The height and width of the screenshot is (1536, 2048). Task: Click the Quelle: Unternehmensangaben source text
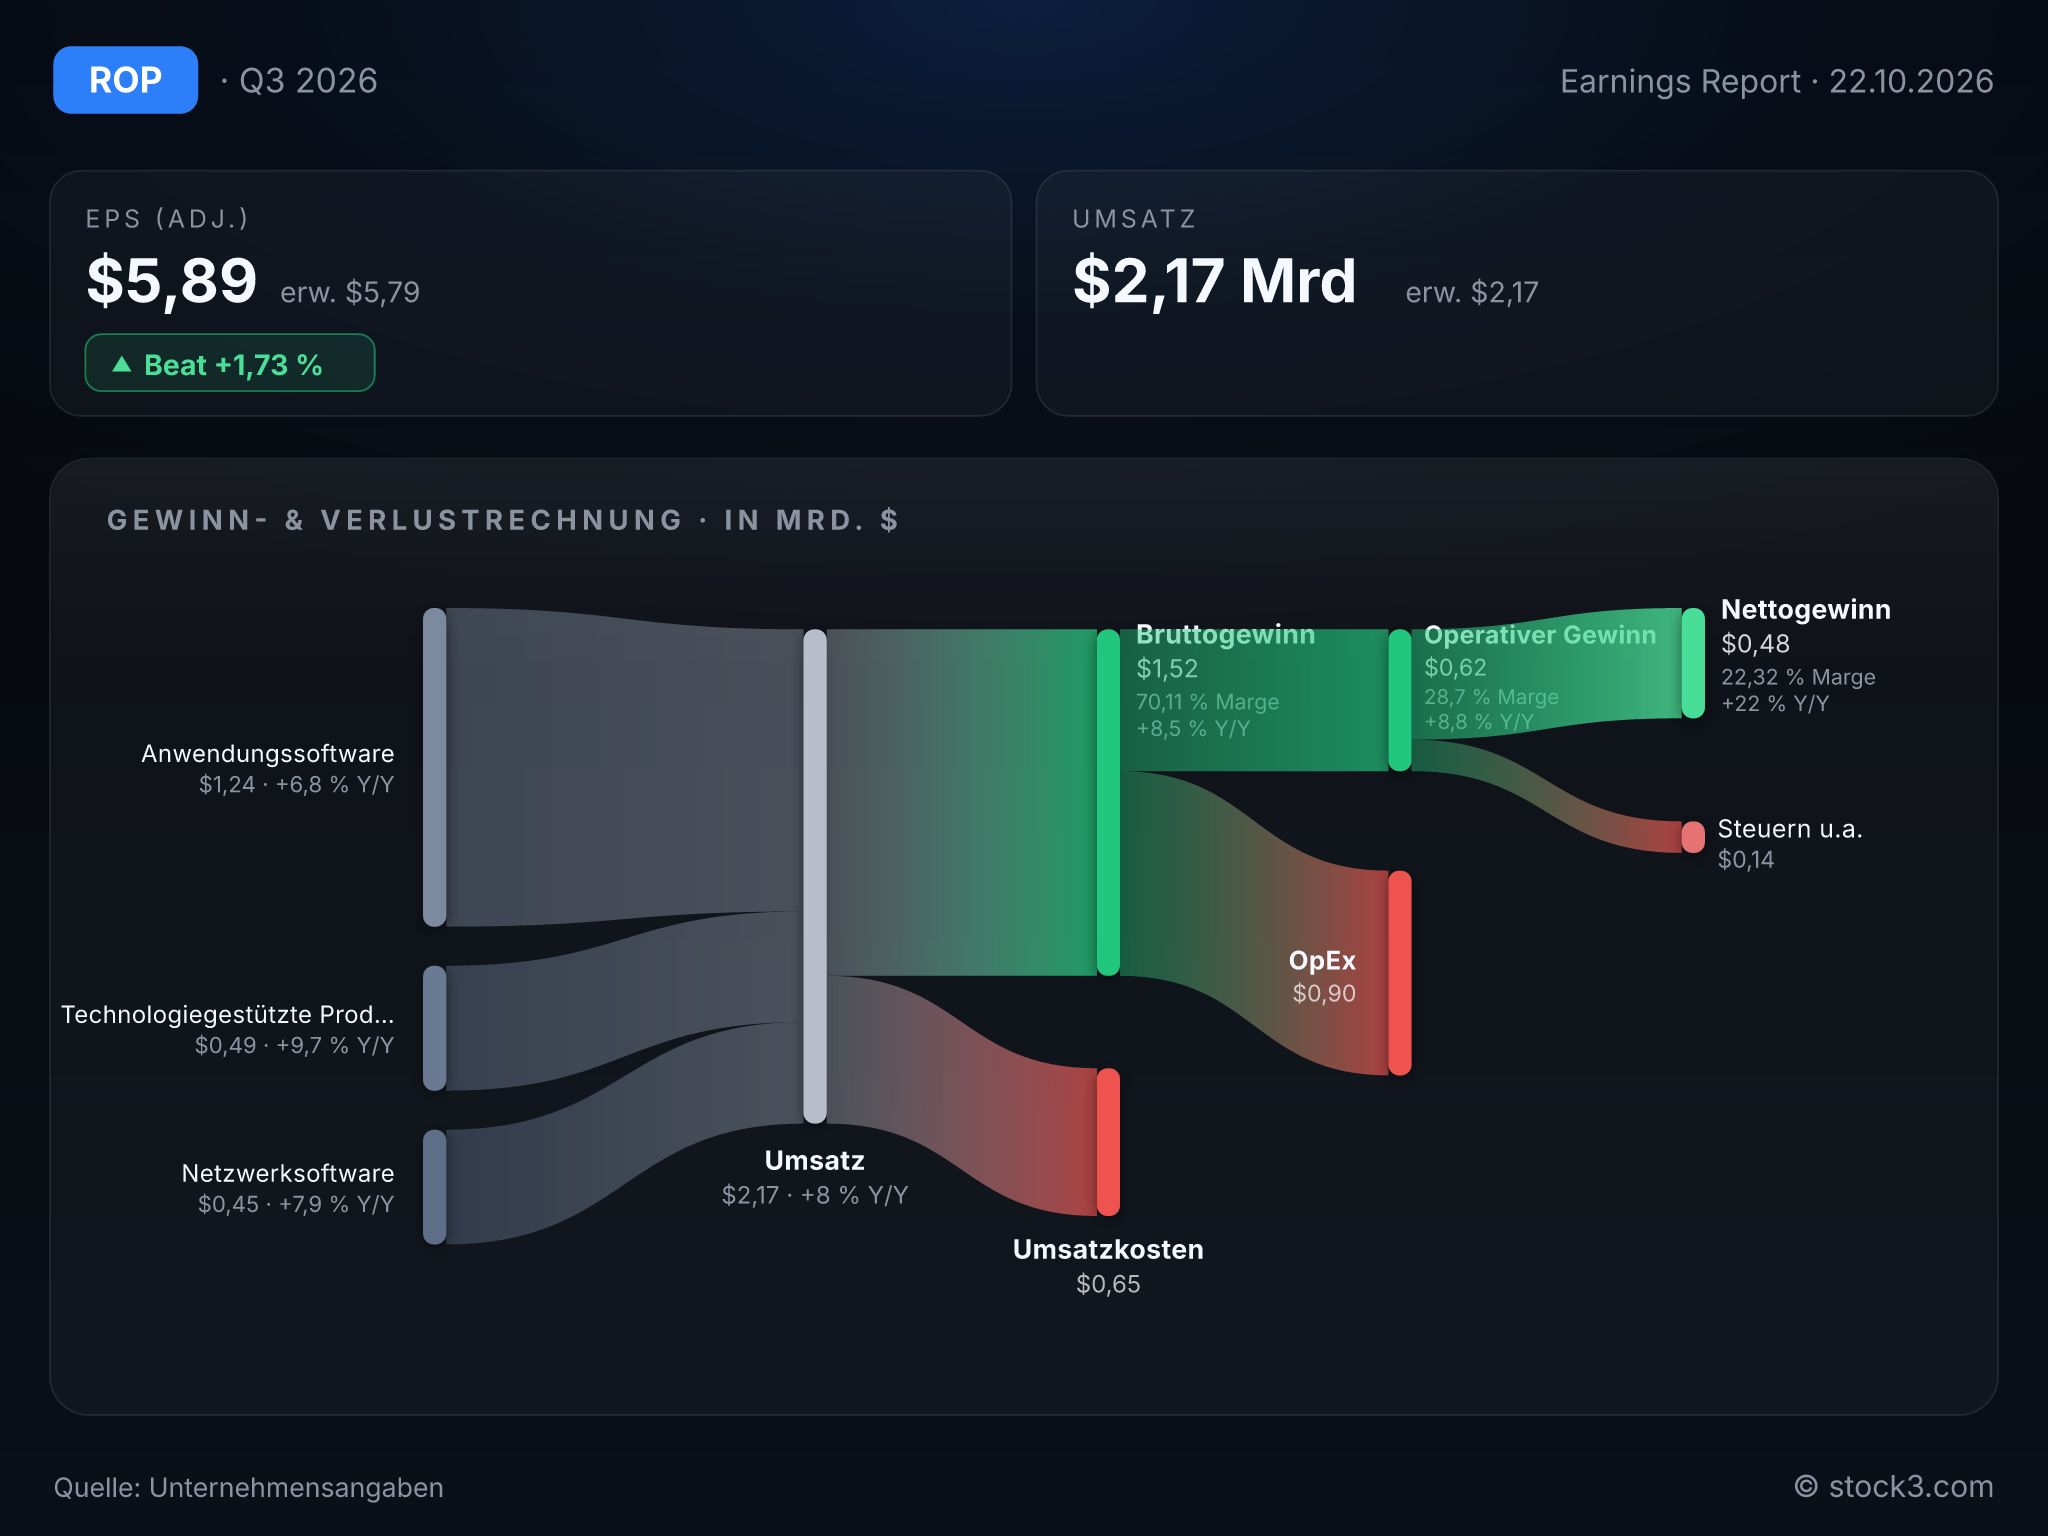(x=248, y=1488)
